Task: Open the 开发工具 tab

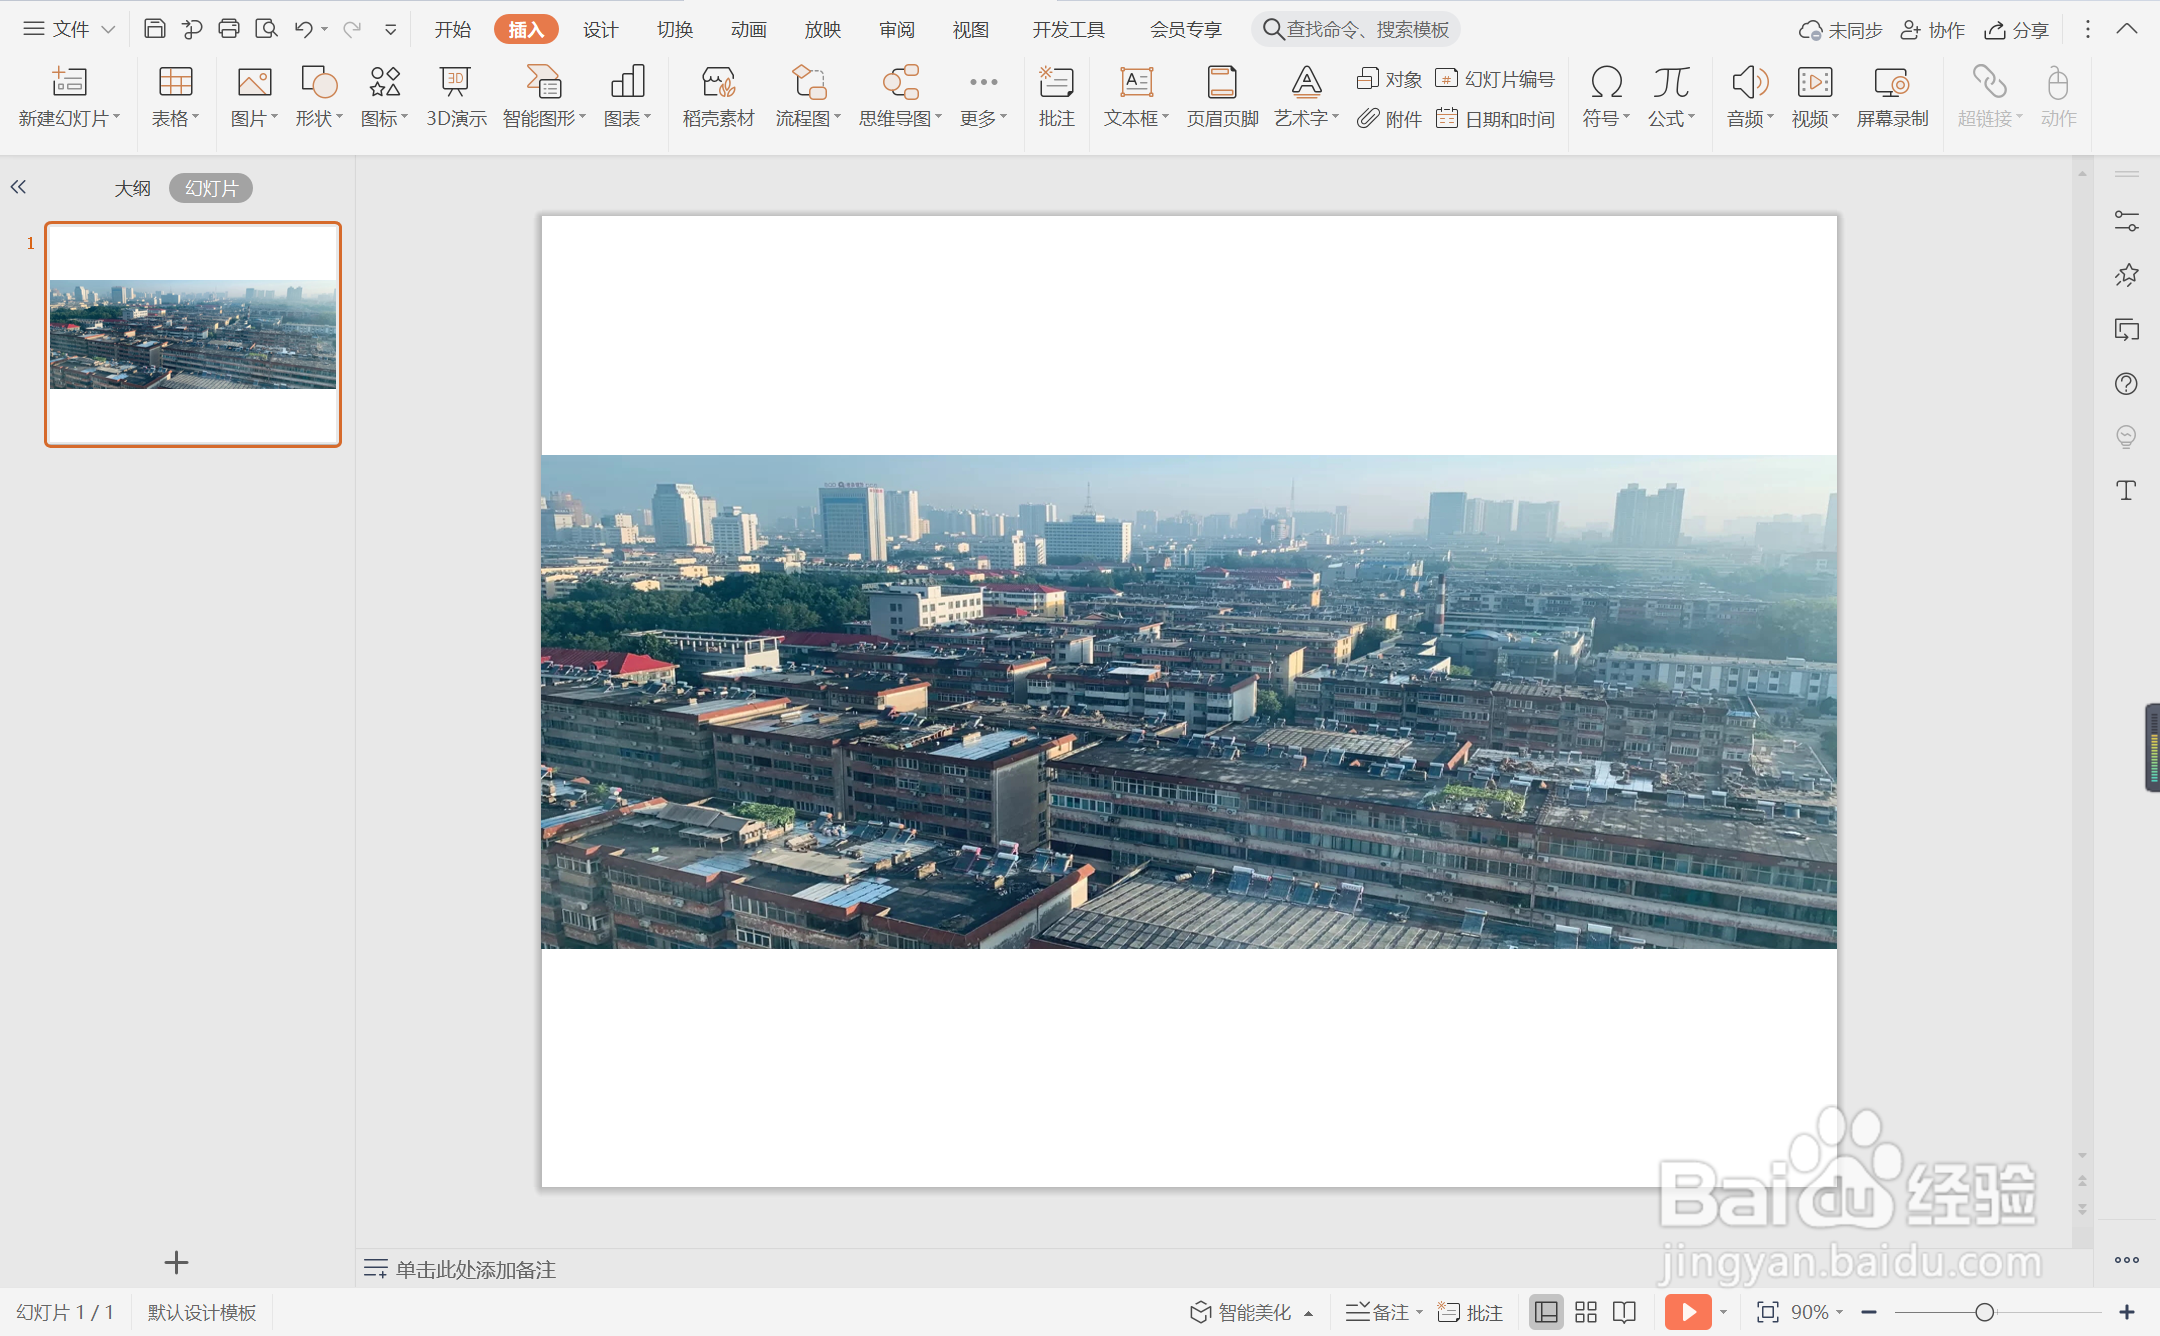Action: [1068, 30]
